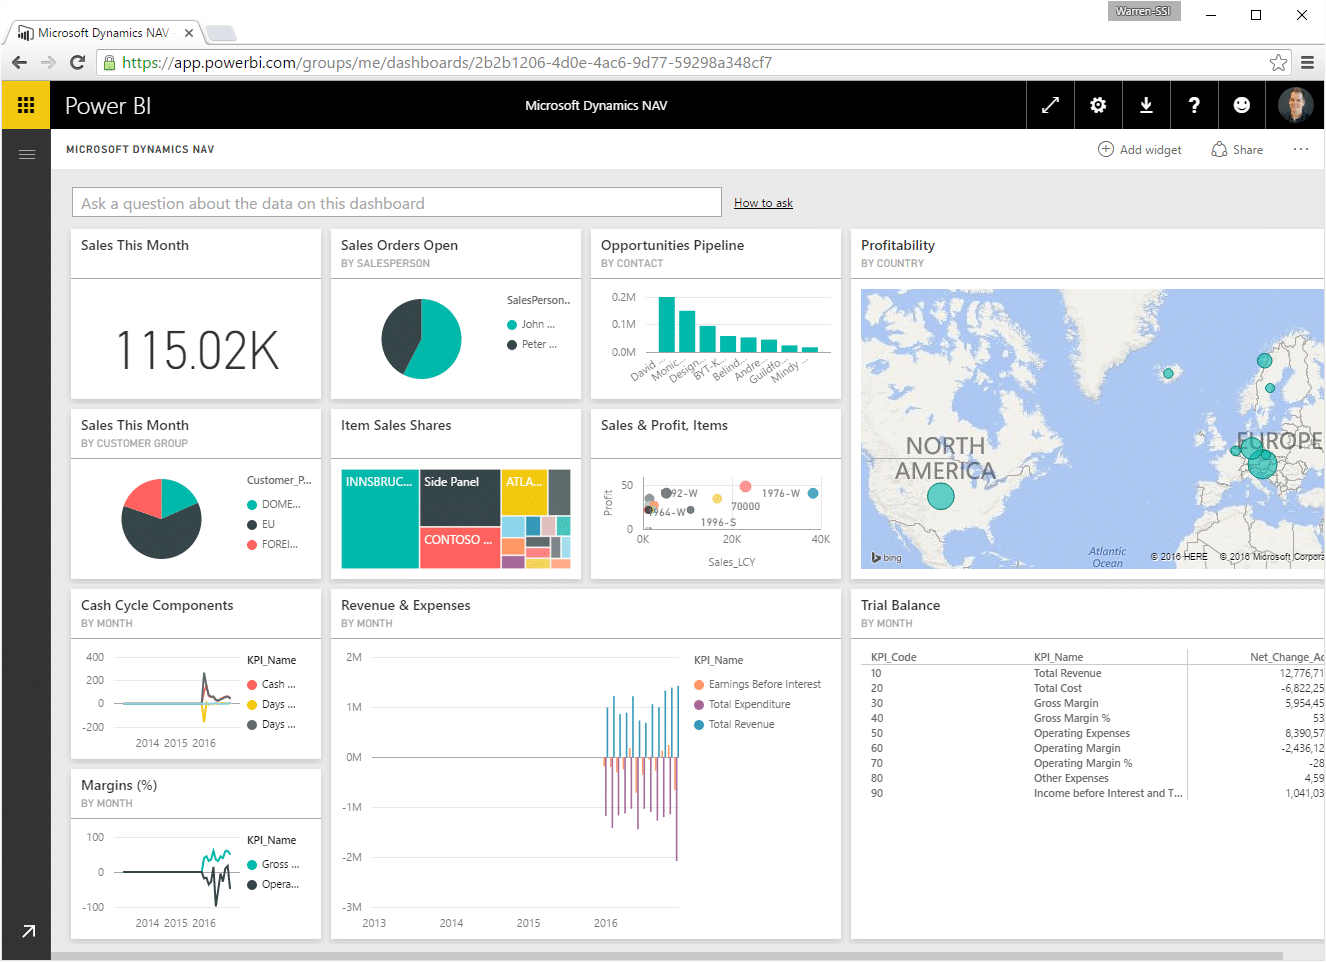This screenshot has height=962, width=1326.
Task: Enter full screen mode icon
Action: point(1050,105)
